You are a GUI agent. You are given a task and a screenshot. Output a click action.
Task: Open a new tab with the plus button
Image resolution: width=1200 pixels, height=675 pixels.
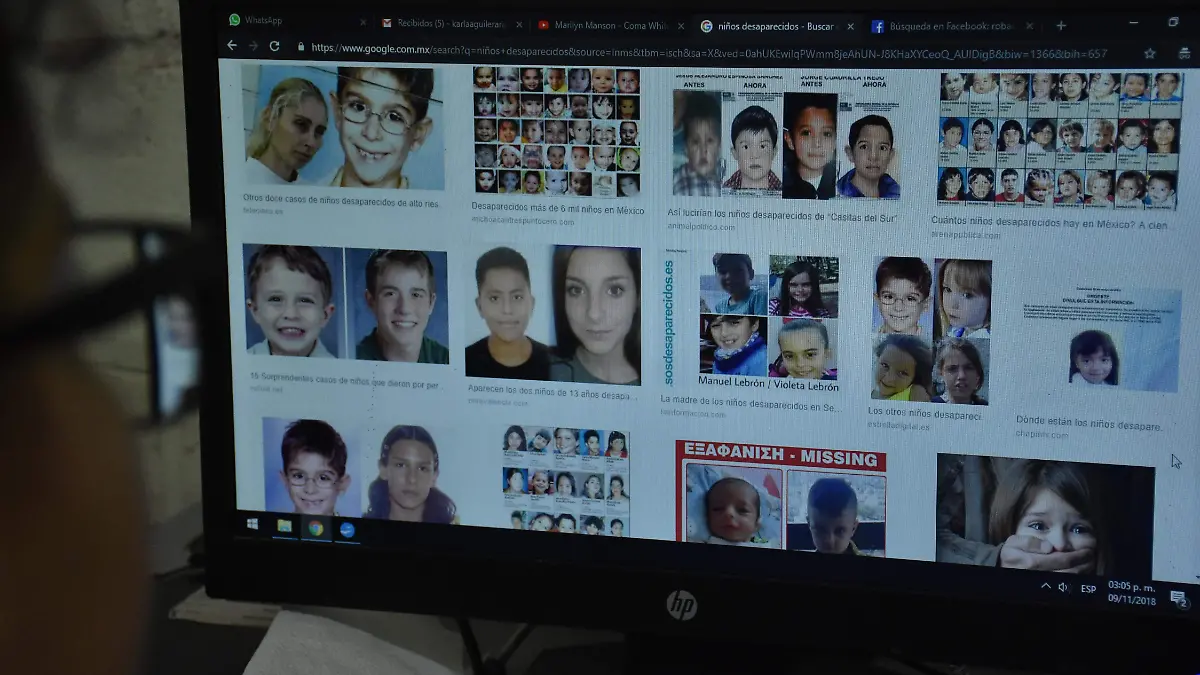(x=1060, y=25)
